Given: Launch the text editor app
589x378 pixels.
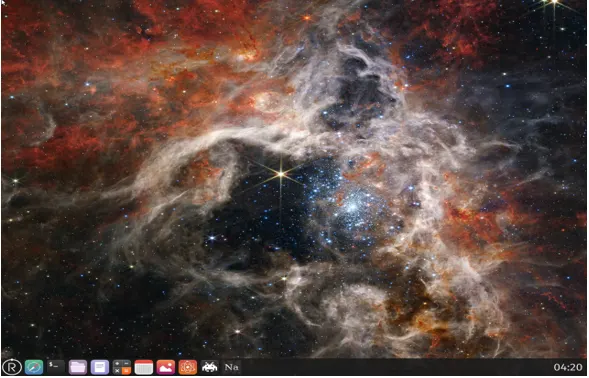Looking at the screenshot, I should tap(100, 367).
